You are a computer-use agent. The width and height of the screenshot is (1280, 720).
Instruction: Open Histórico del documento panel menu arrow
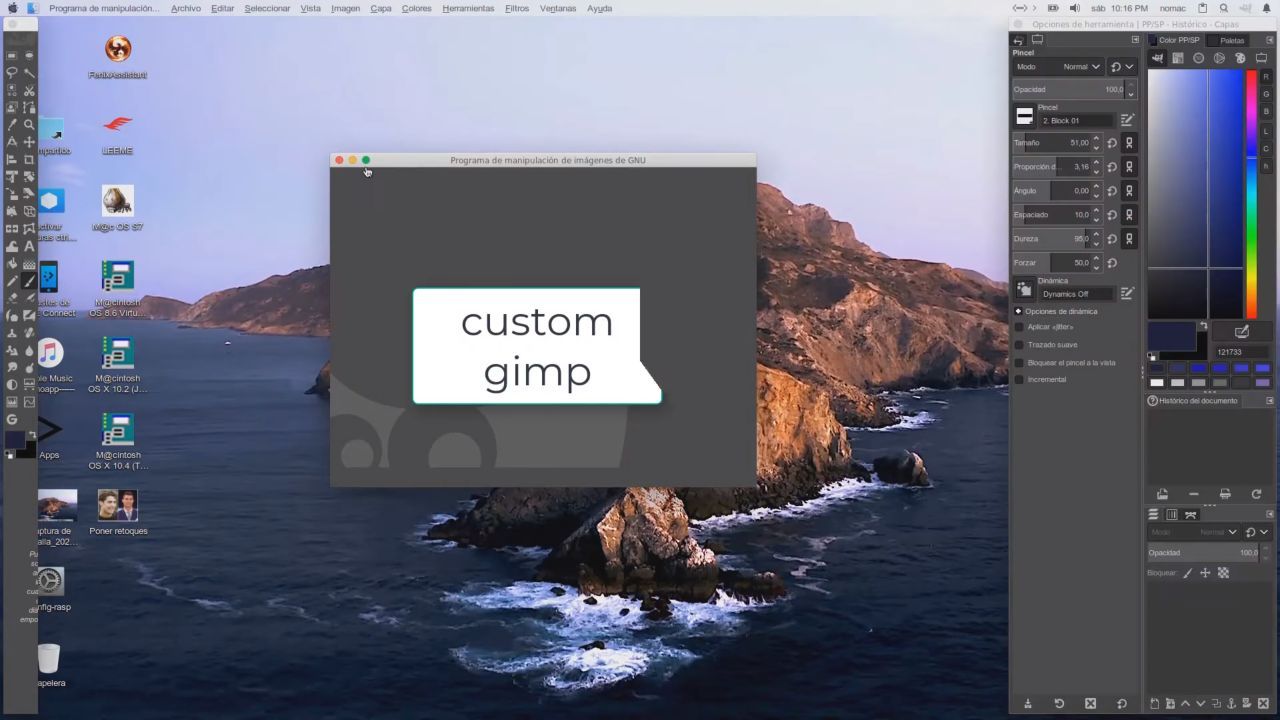pos(1270,401)
